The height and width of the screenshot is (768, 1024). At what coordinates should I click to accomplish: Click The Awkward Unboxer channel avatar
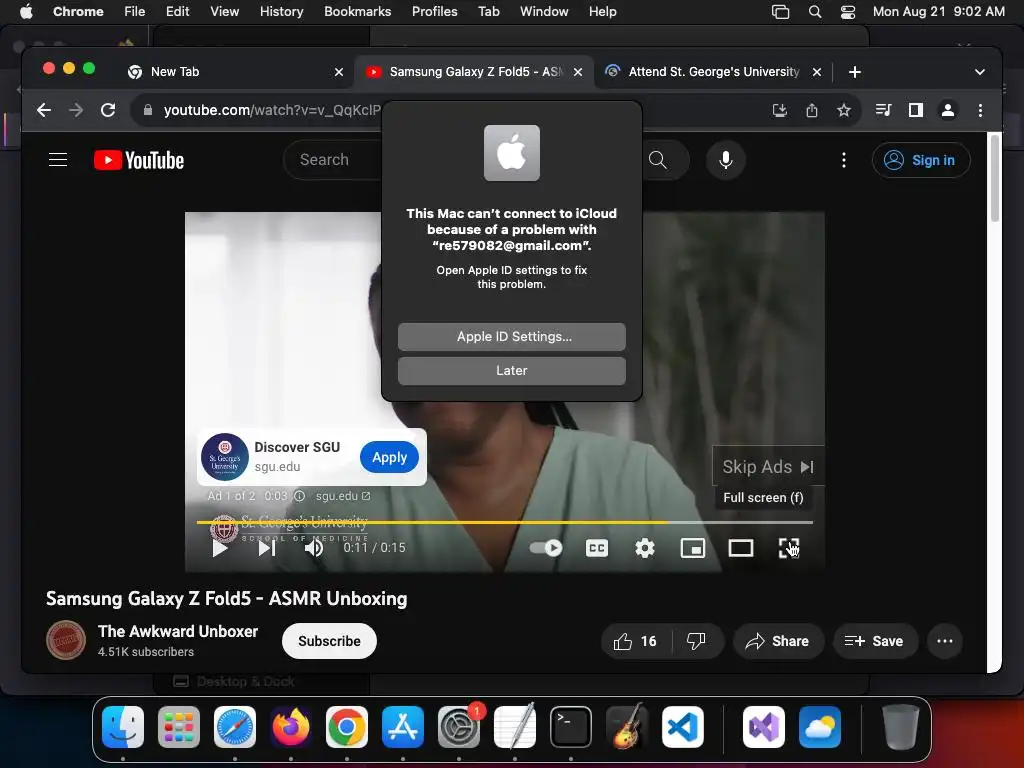click(x=66, y=641)
